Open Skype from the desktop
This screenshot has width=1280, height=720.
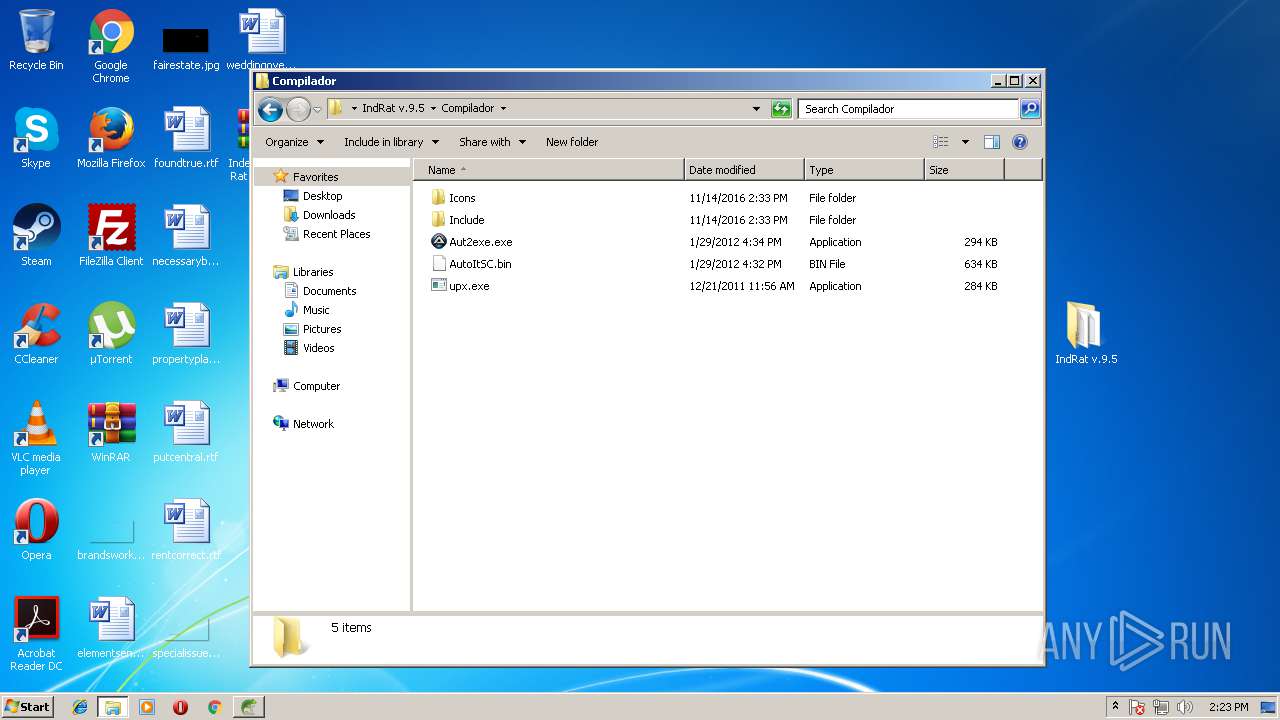pos(36,138)
